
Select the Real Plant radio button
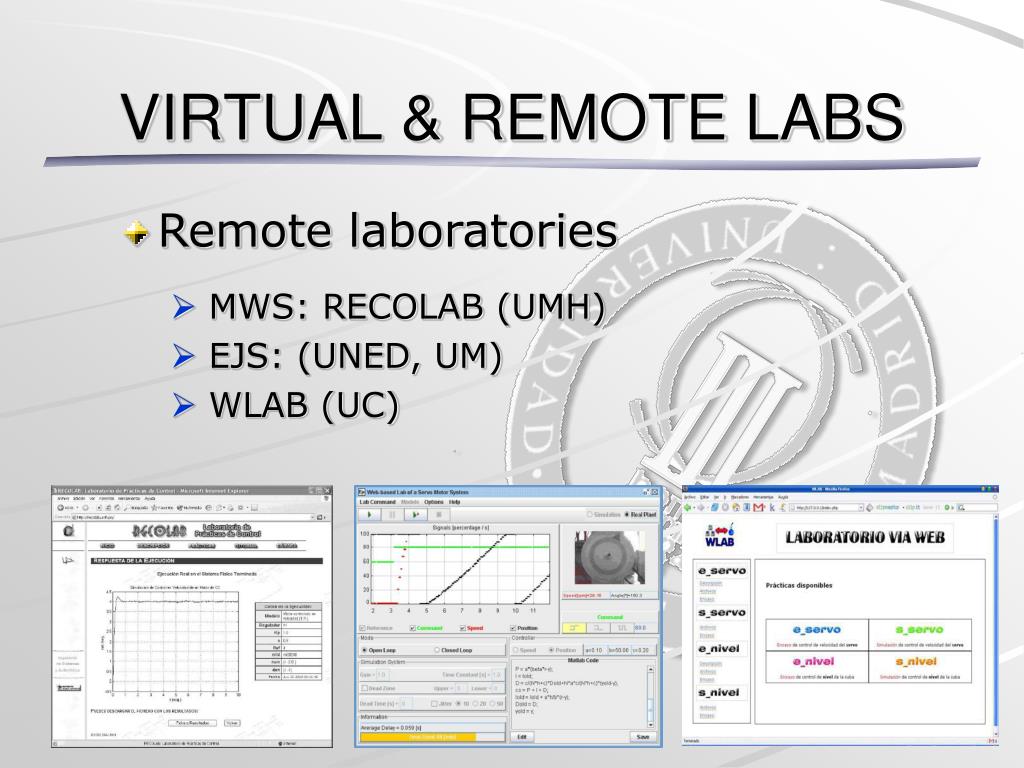pyautogui.click(x=628, y=515)
